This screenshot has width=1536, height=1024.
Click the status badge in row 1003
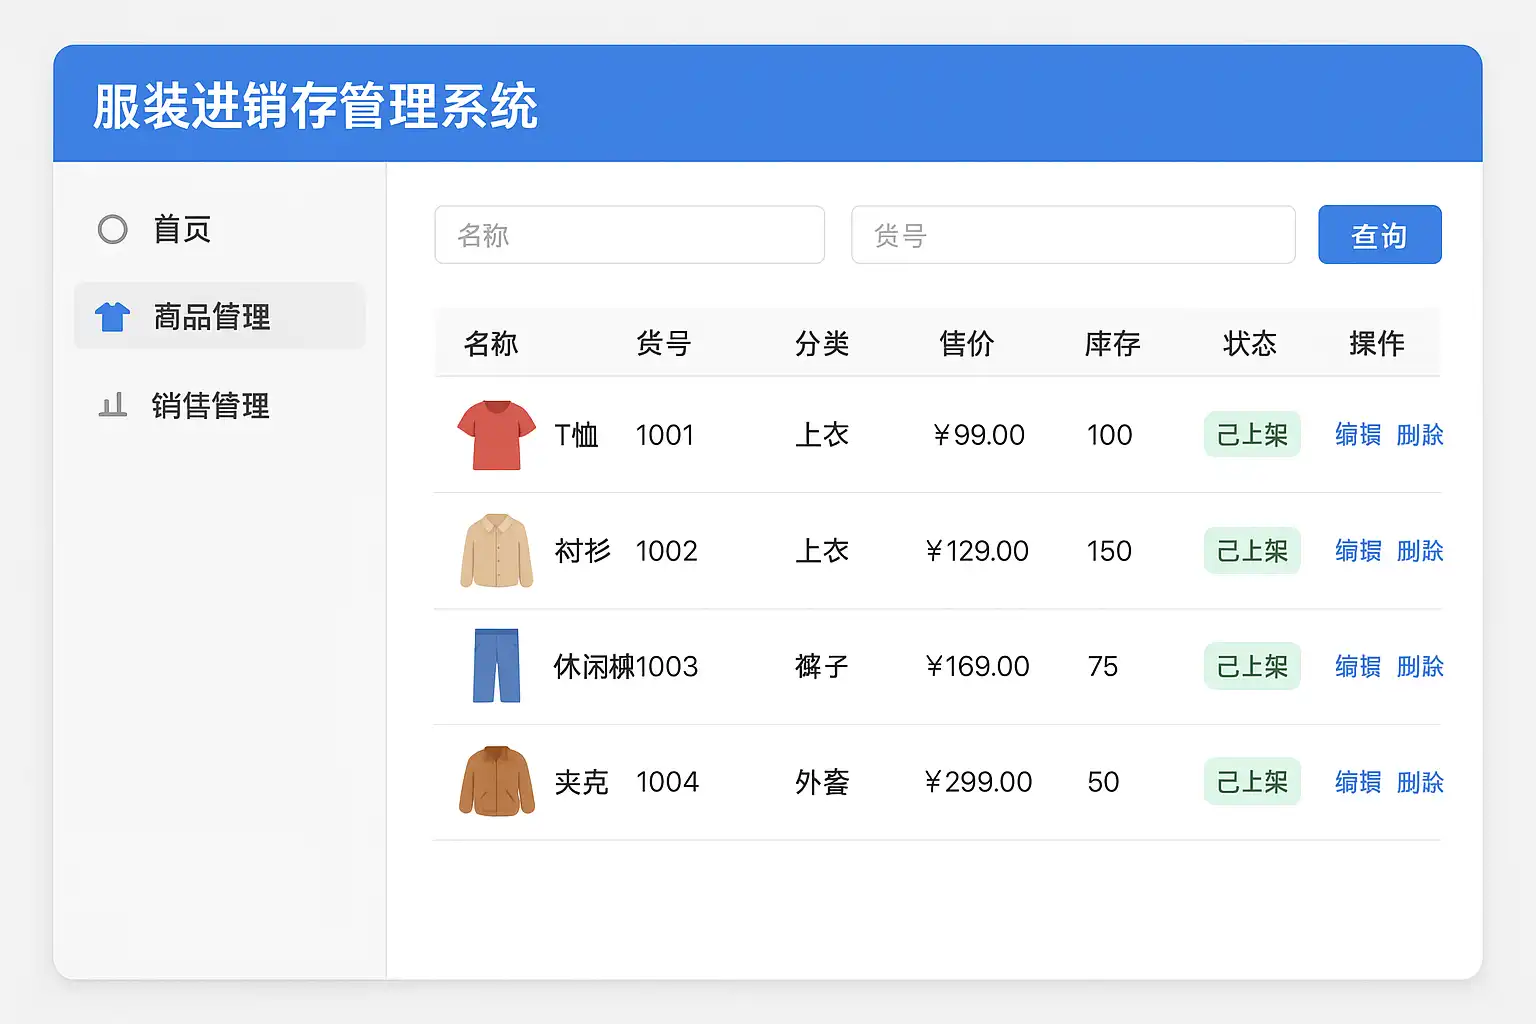(1252, 666)
